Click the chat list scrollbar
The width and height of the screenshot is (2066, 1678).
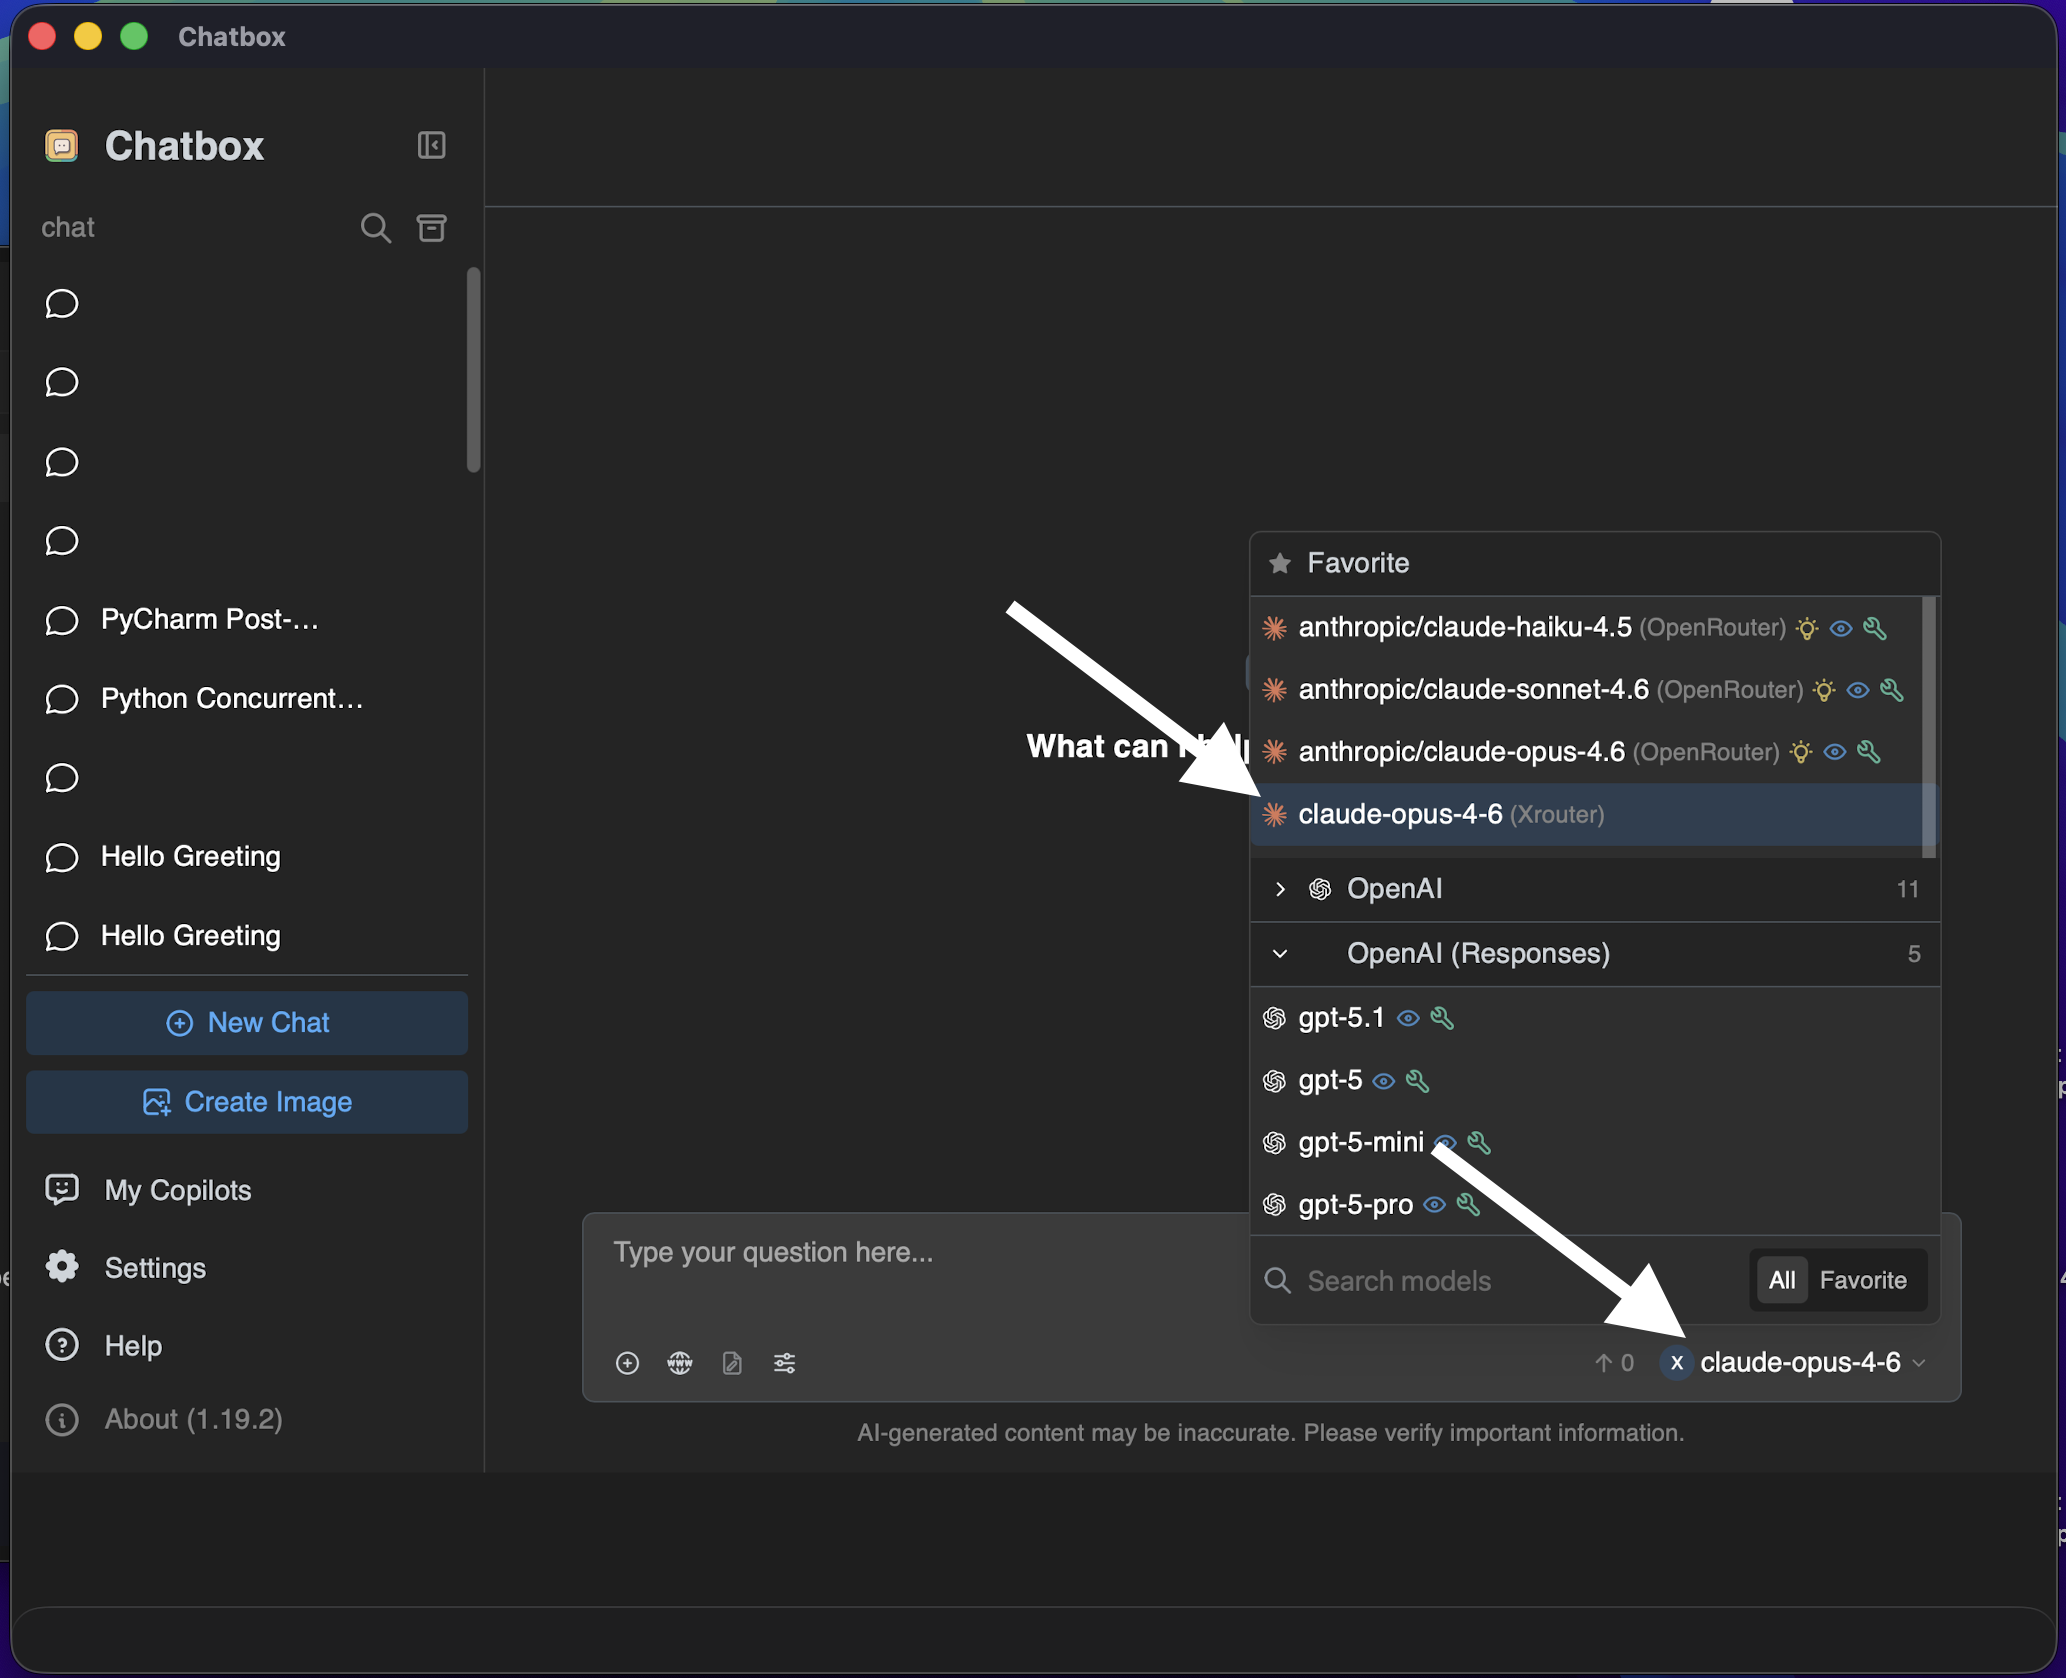[474, 370]
